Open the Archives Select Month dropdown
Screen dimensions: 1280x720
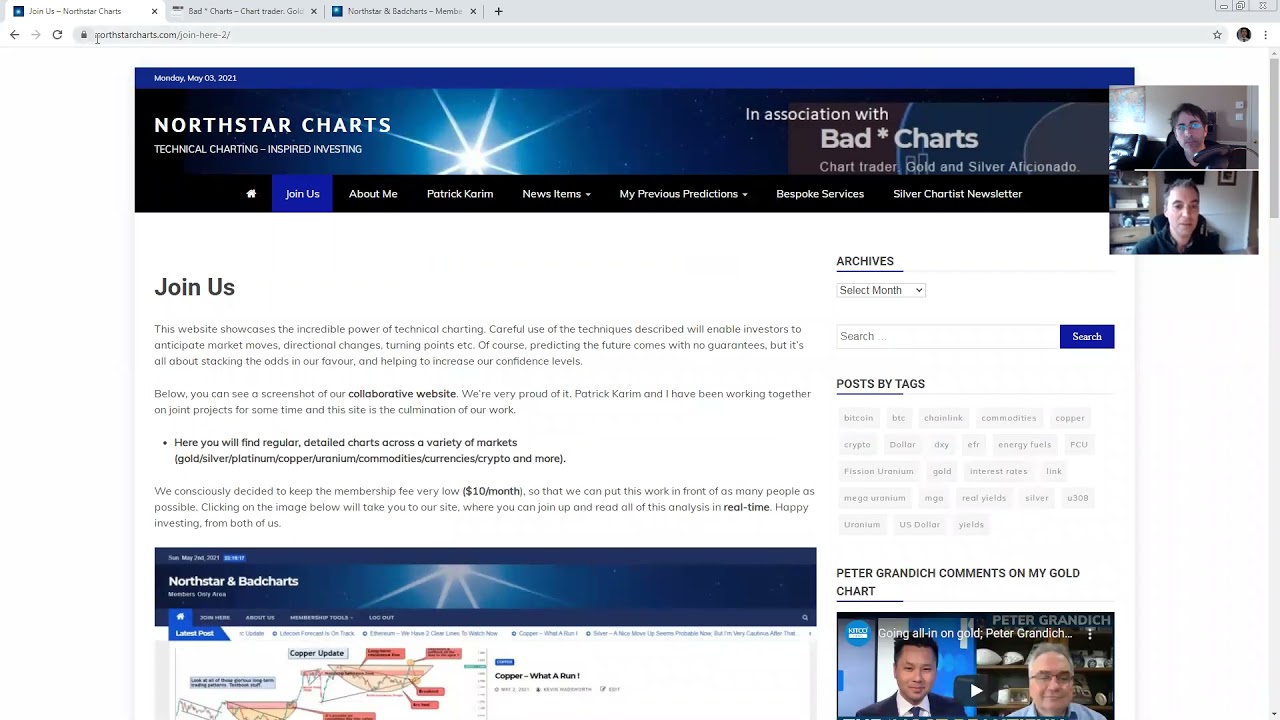(x=881, y=290)
